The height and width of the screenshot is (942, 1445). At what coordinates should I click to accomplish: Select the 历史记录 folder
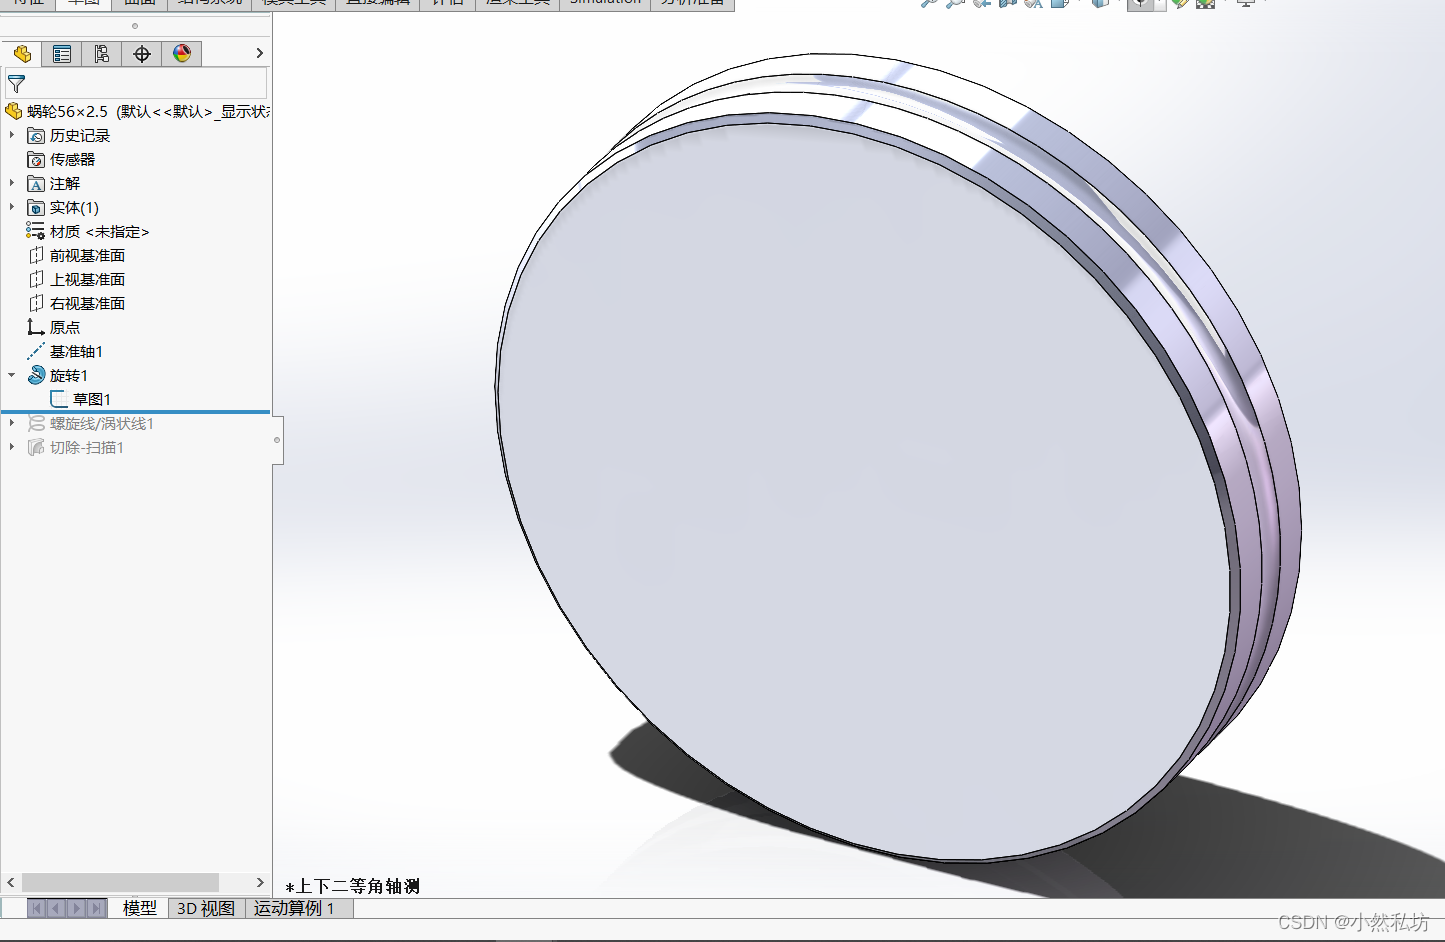click(80, 136)
